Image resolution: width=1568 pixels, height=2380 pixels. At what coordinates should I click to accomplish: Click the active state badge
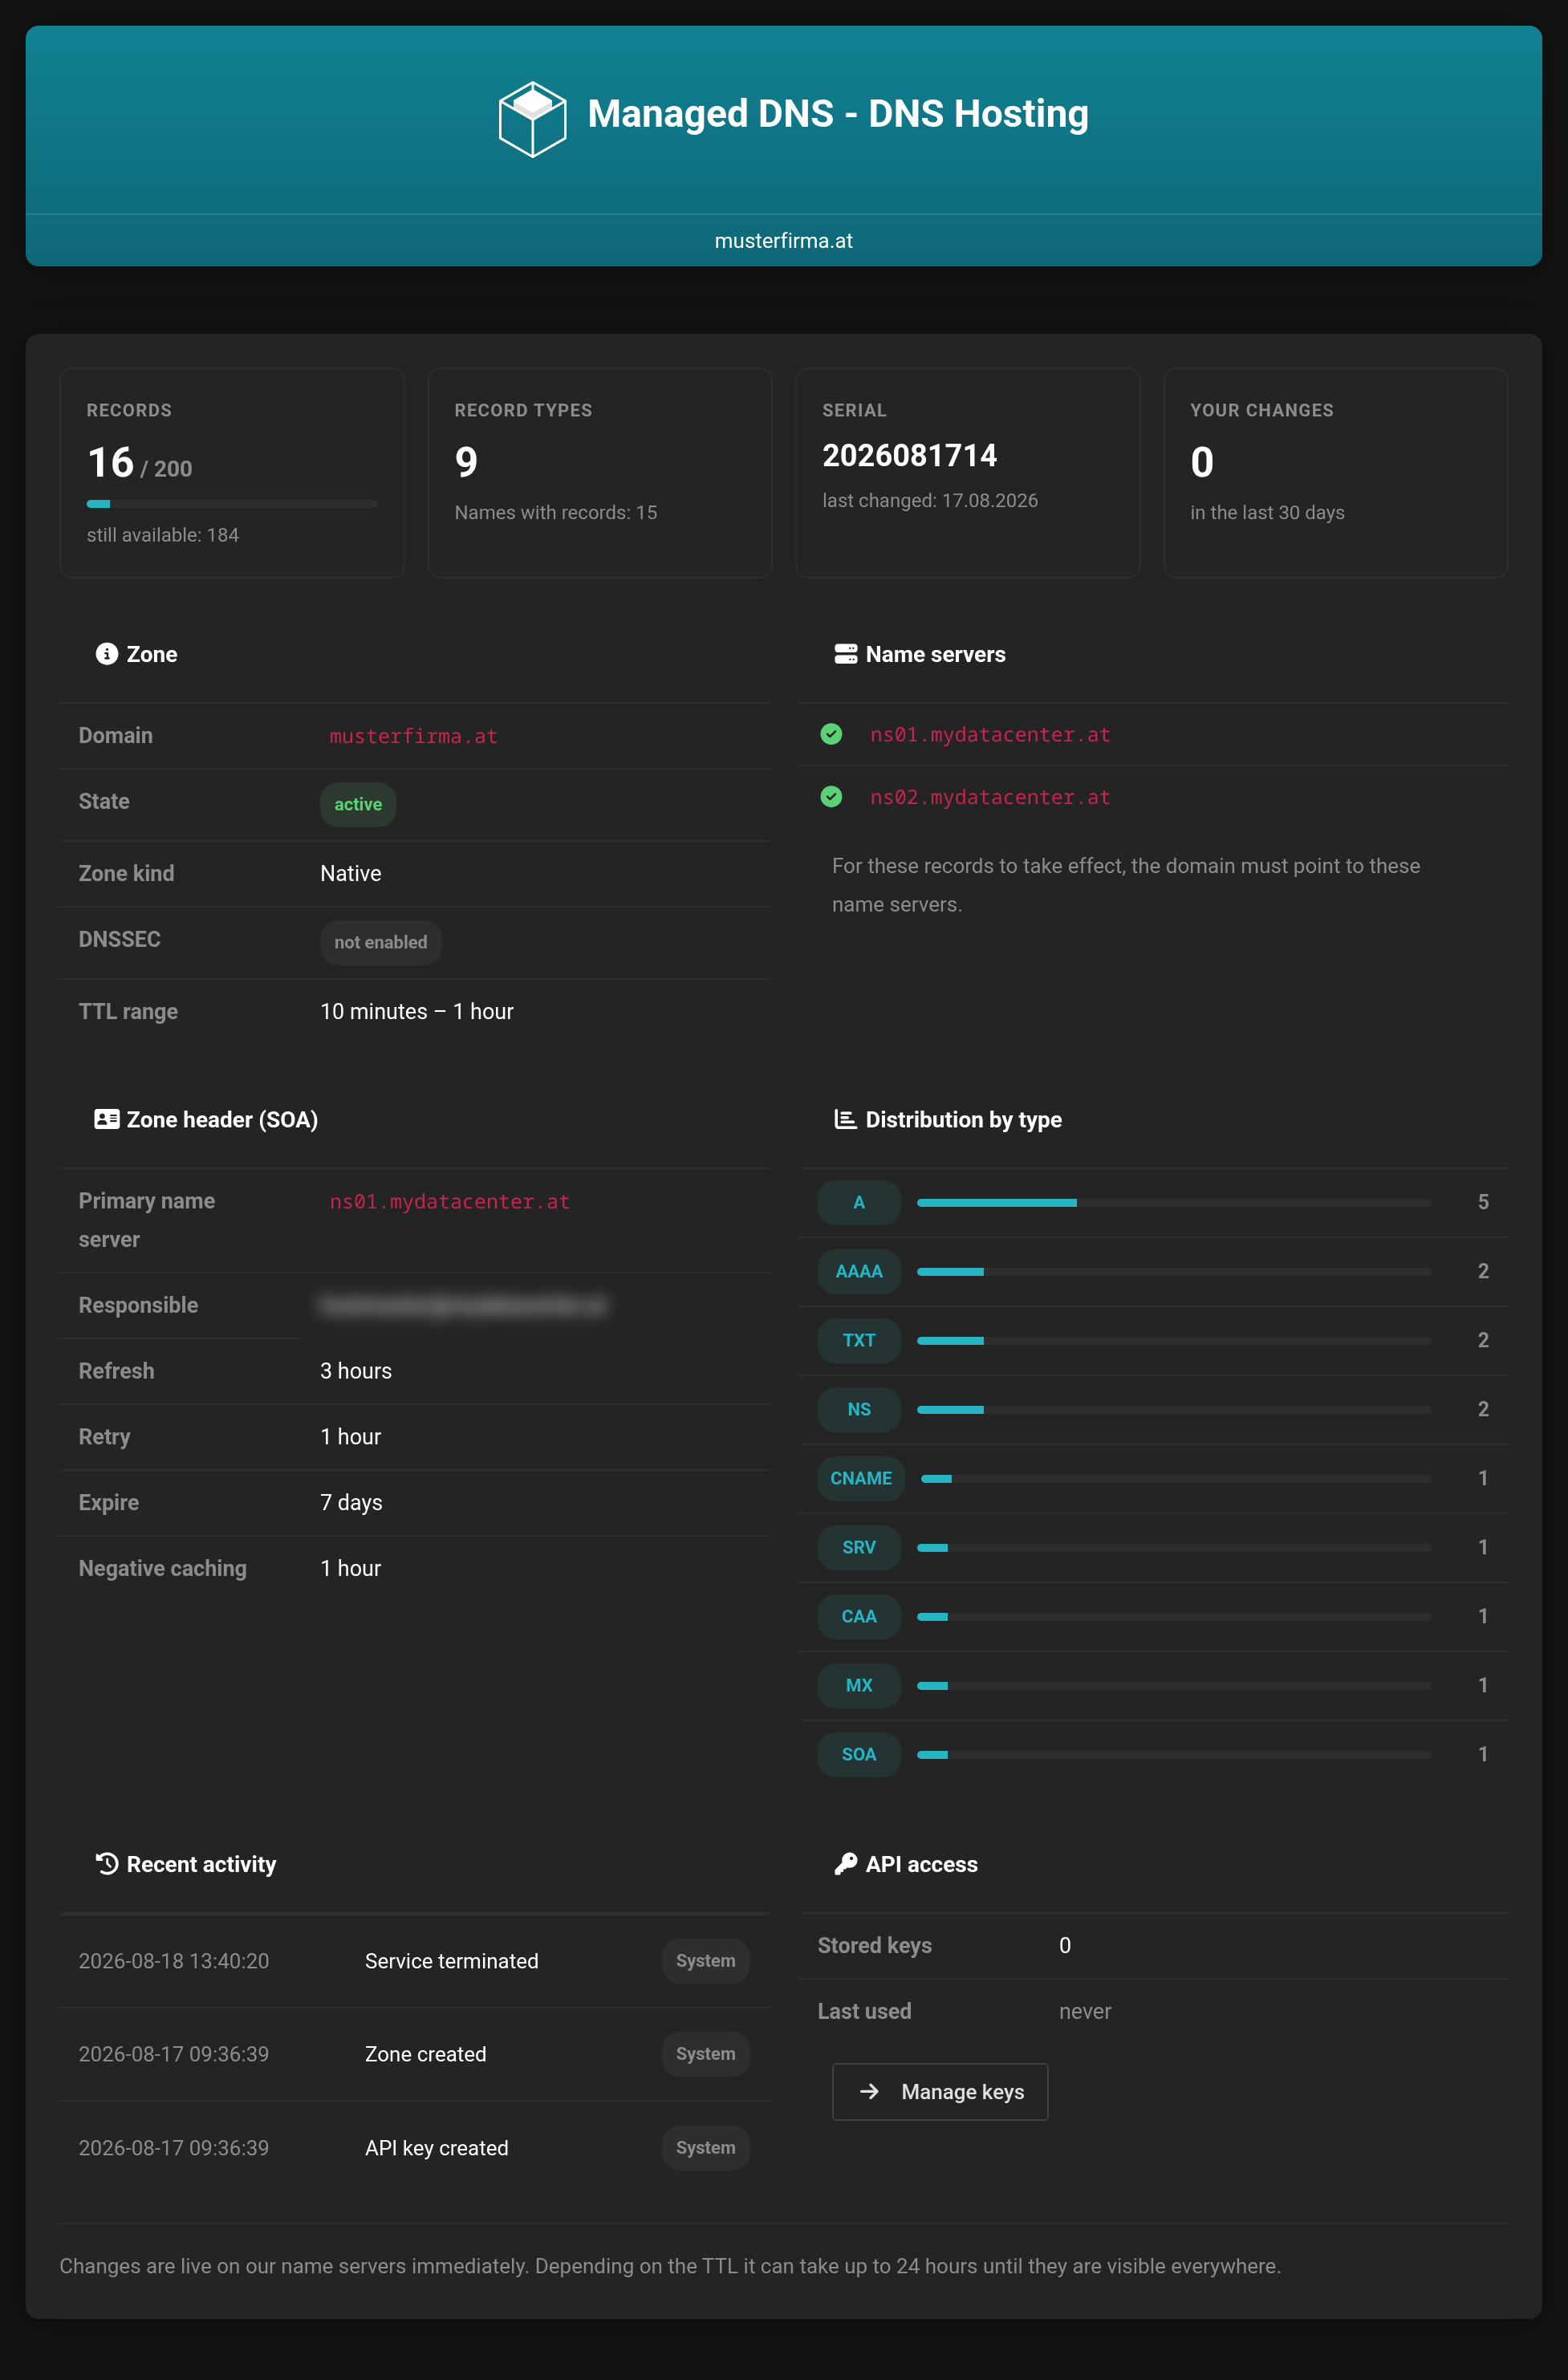tap(358, 804)
